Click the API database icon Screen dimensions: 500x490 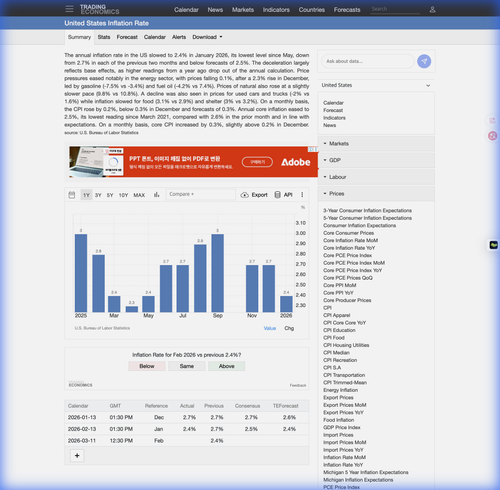[x=277, y=195]
